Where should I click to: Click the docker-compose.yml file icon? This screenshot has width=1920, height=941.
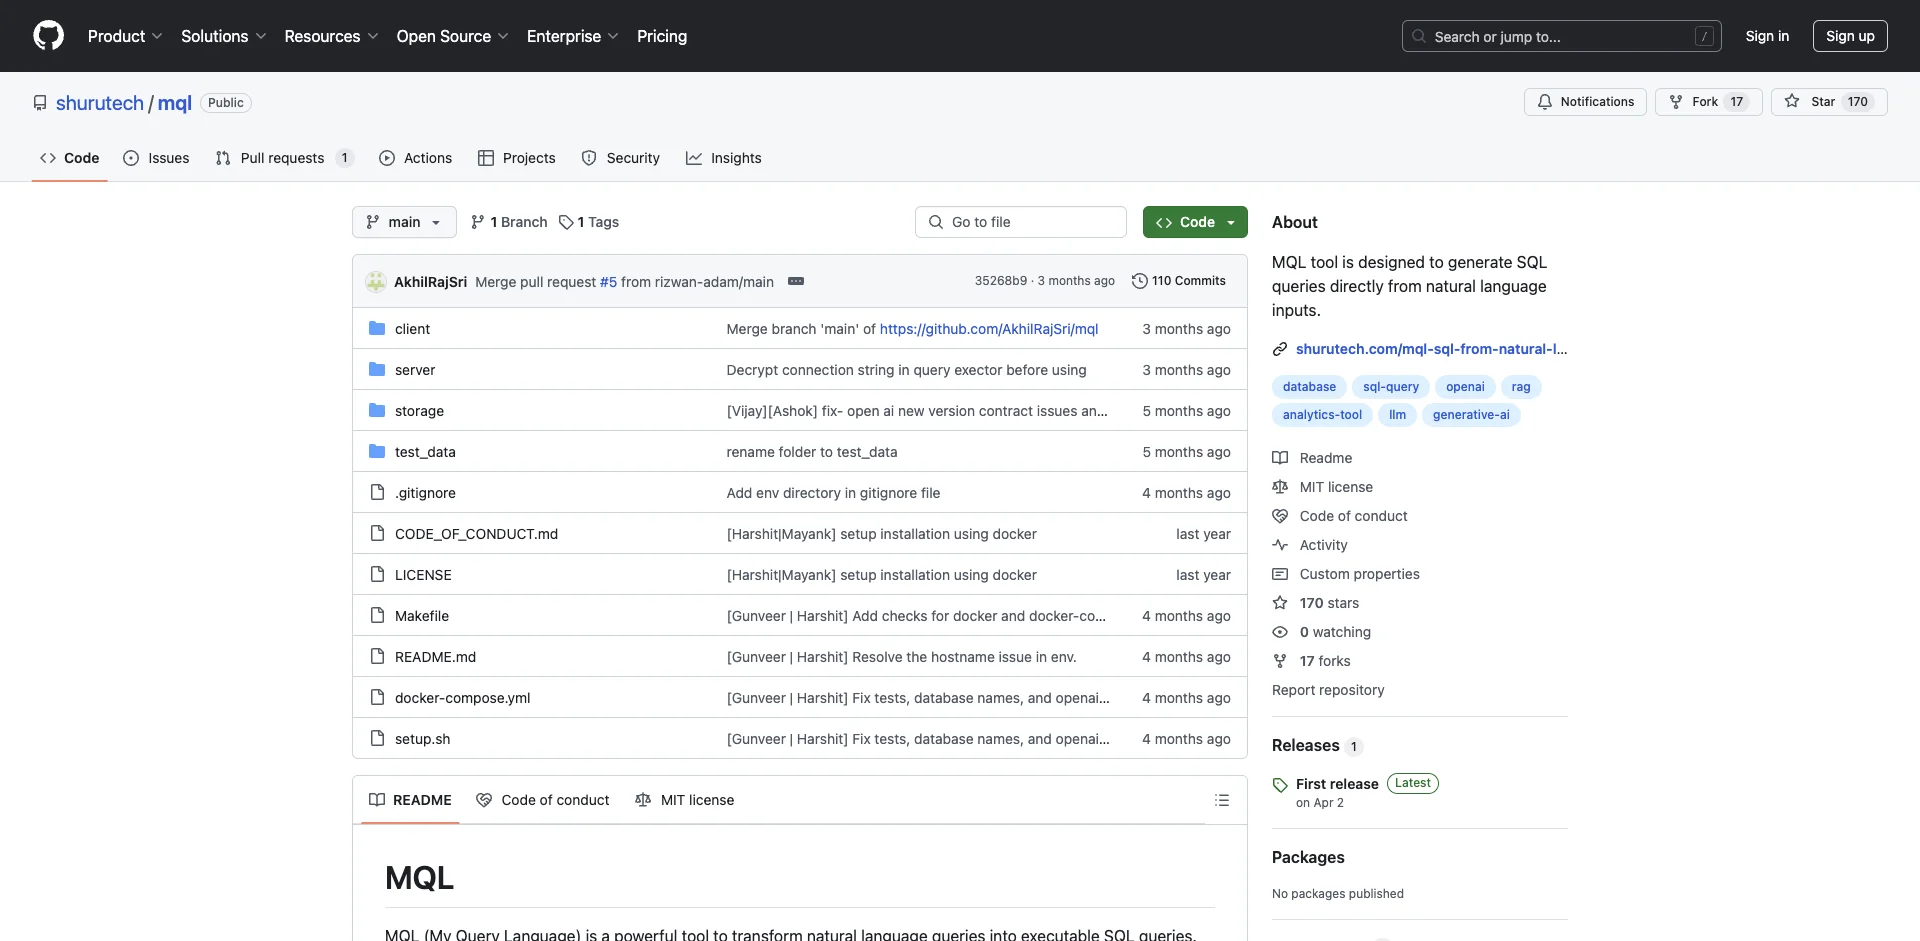[377, 698]
